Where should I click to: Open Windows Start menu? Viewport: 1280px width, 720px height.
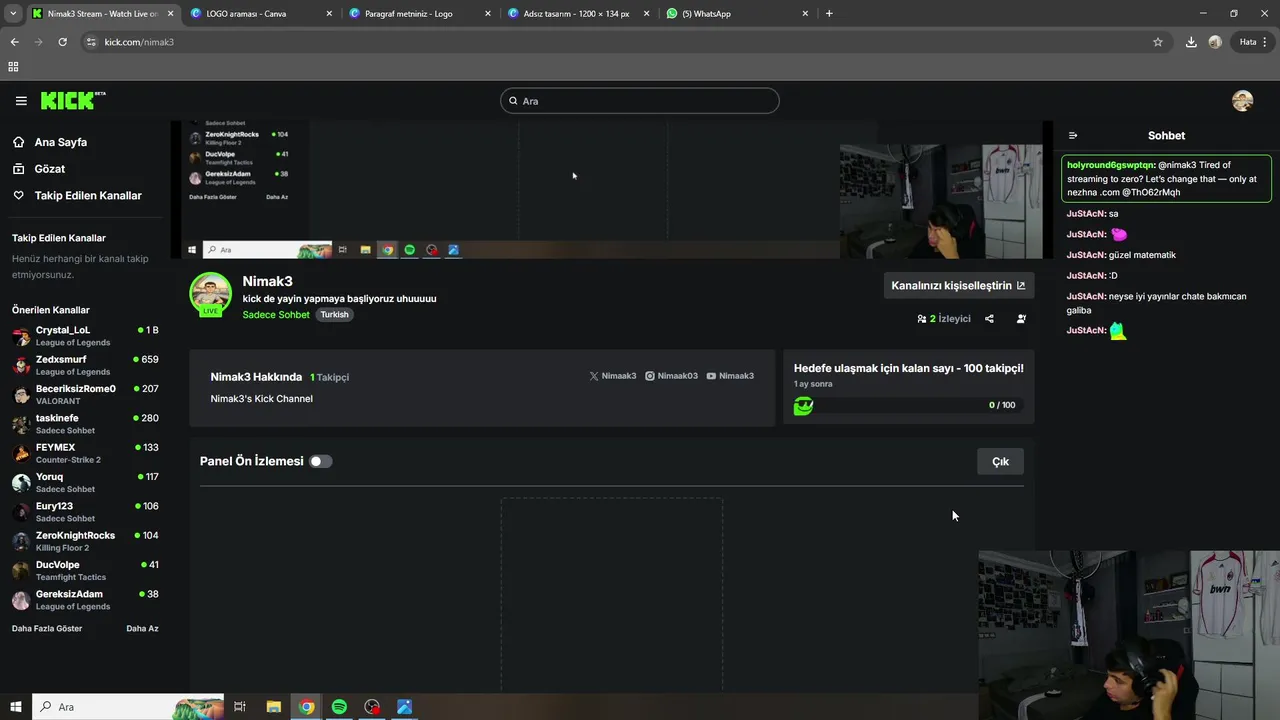tap(15, 707)
